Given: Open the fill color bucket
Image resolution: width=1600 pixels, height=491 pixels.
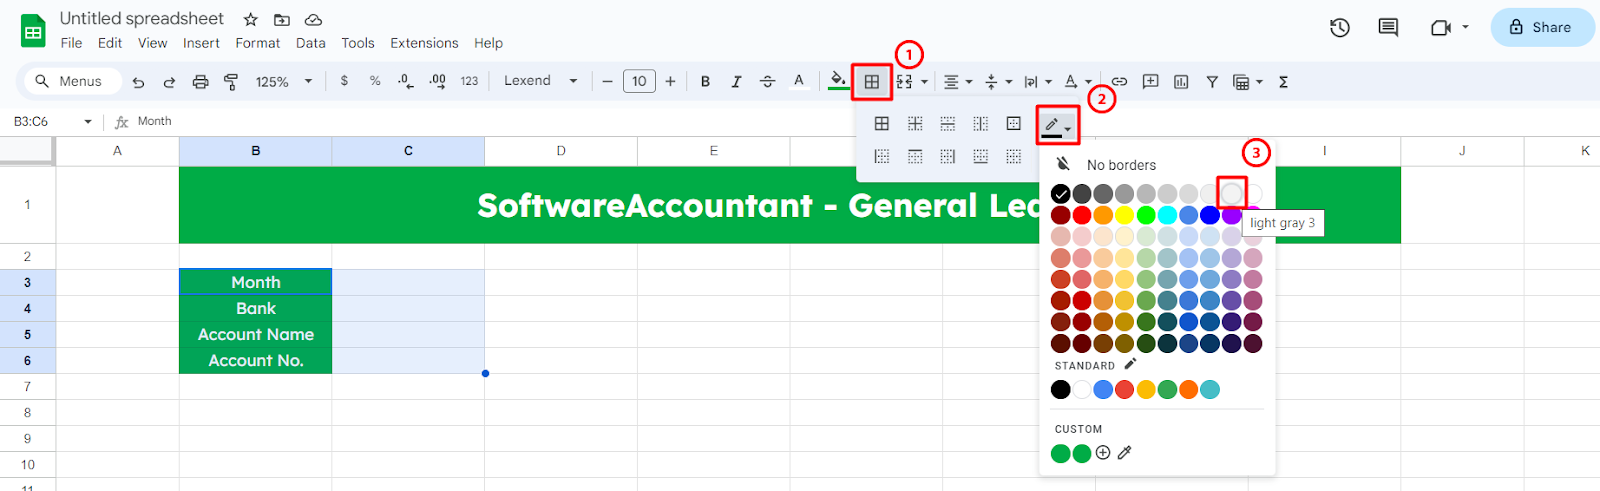Looking at the screenshot, I should 838,81.
